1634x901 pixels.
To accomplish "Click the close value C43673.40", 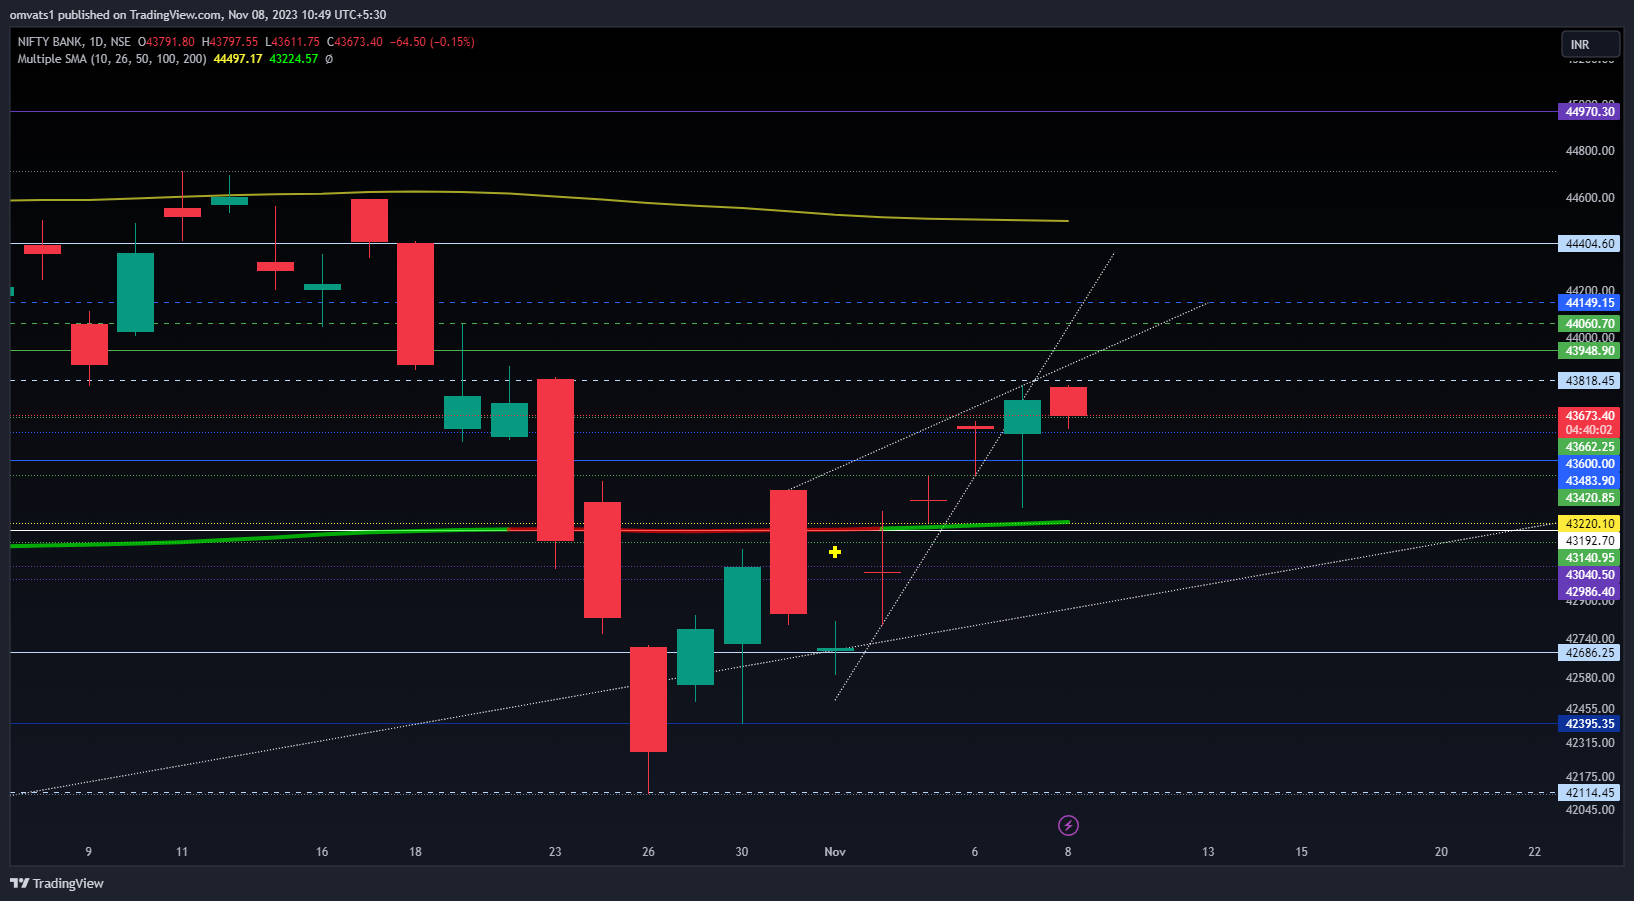I will click(x=355, y=42).
